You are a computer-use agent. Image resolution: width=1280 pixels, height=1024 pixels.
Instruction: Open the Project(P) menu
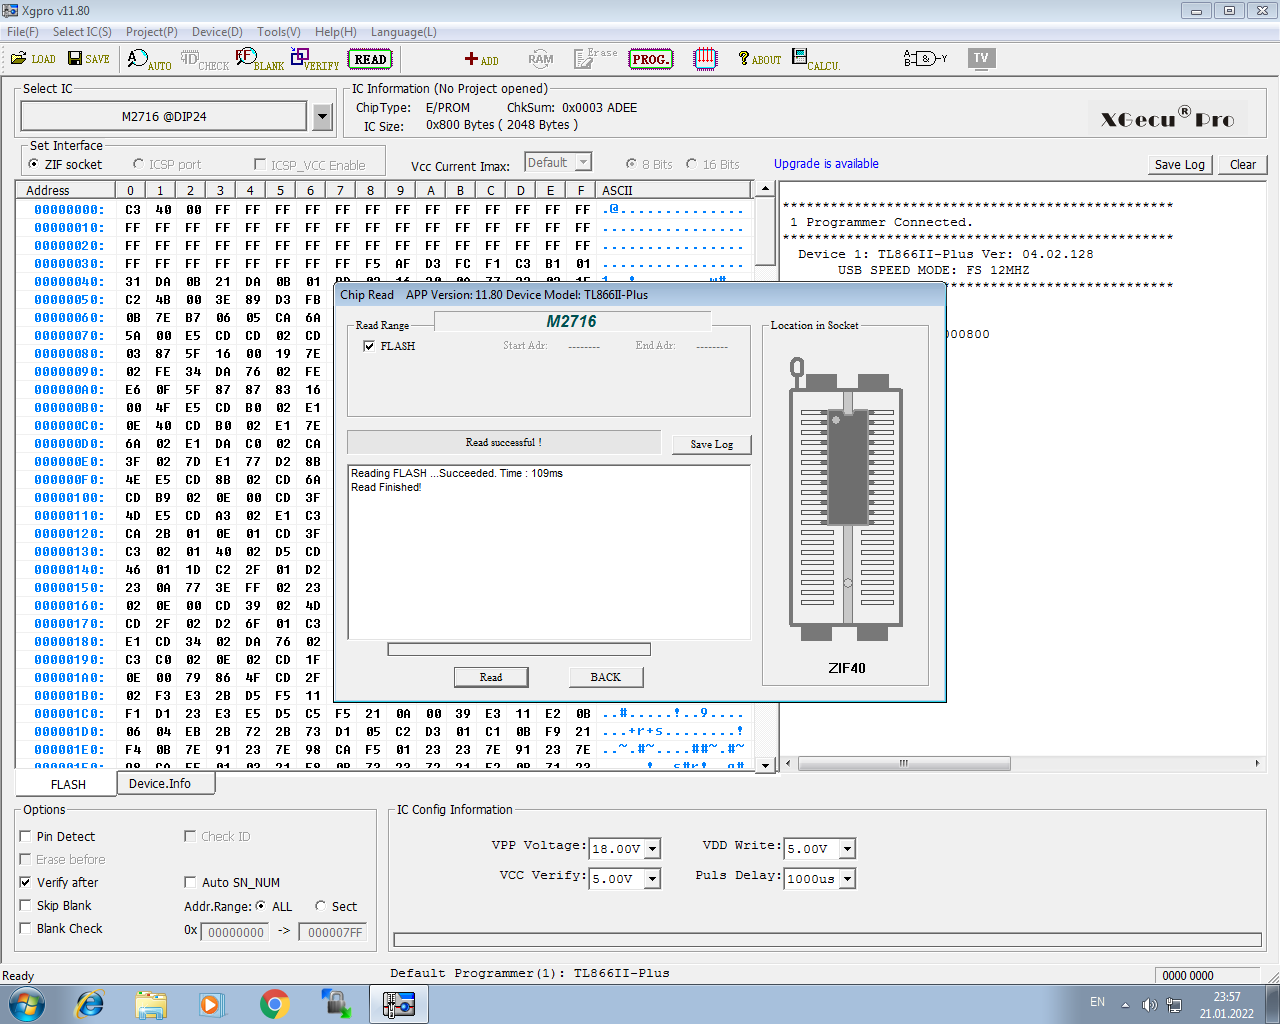152,32
